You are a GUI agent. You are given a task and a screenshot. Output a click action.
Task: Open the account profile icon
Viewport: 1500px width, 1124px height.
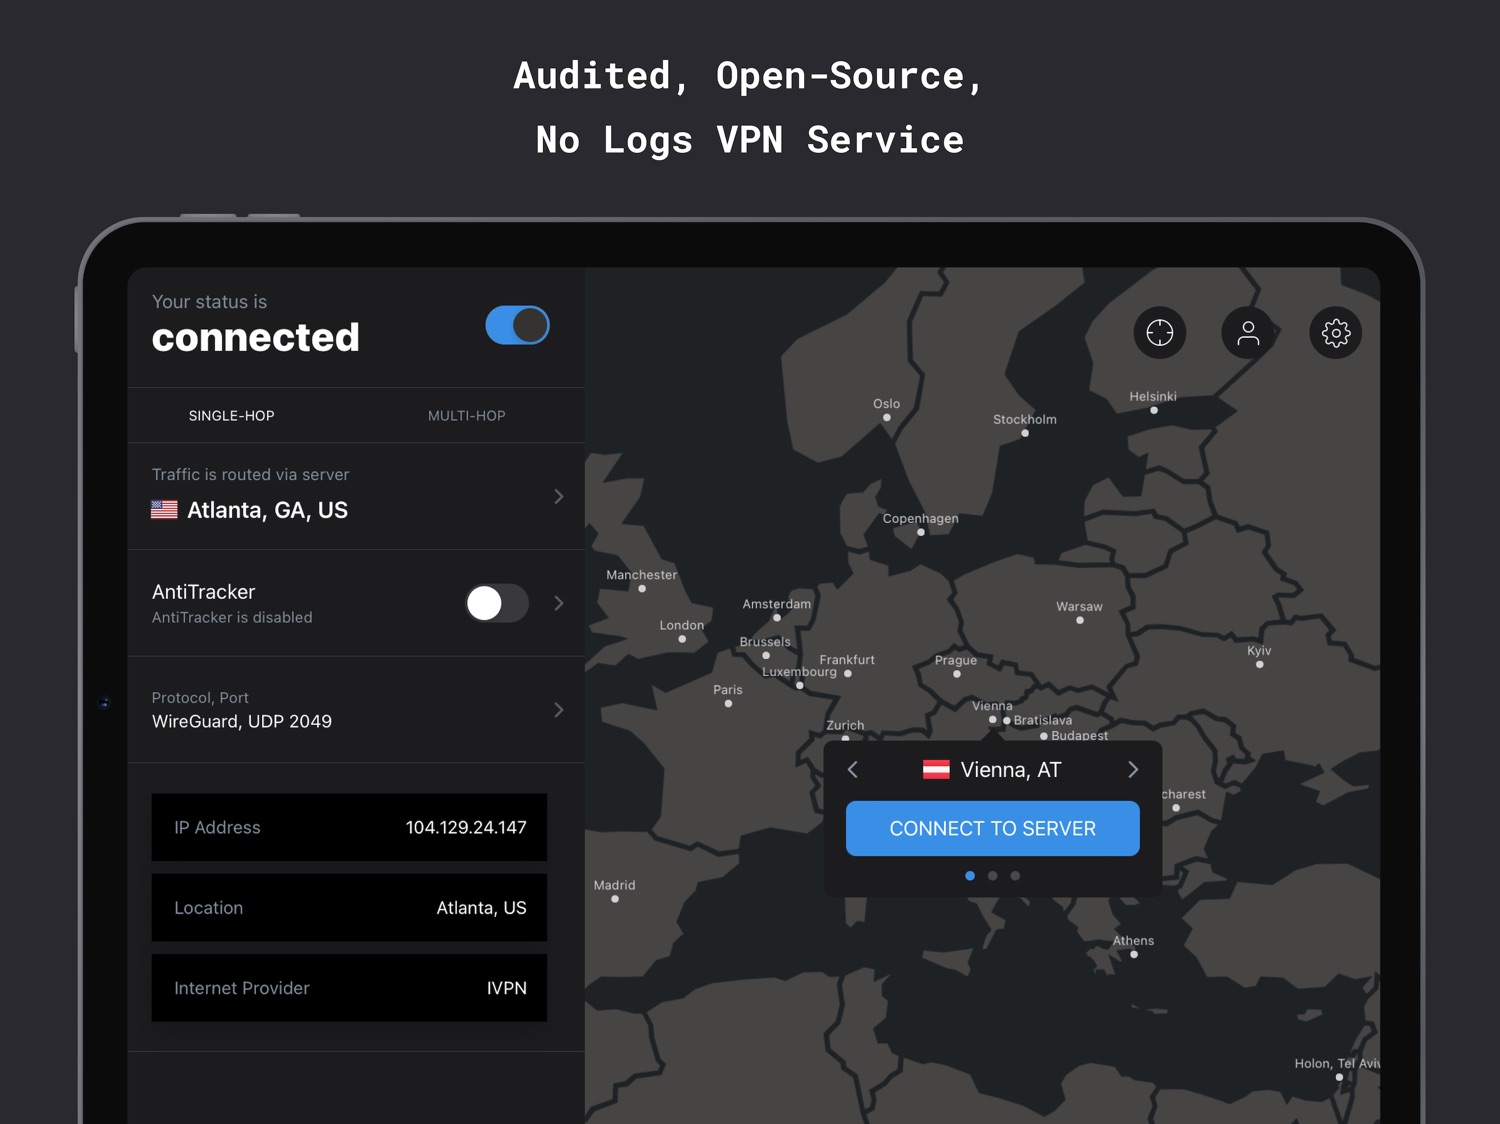[x=1248, y=333]
